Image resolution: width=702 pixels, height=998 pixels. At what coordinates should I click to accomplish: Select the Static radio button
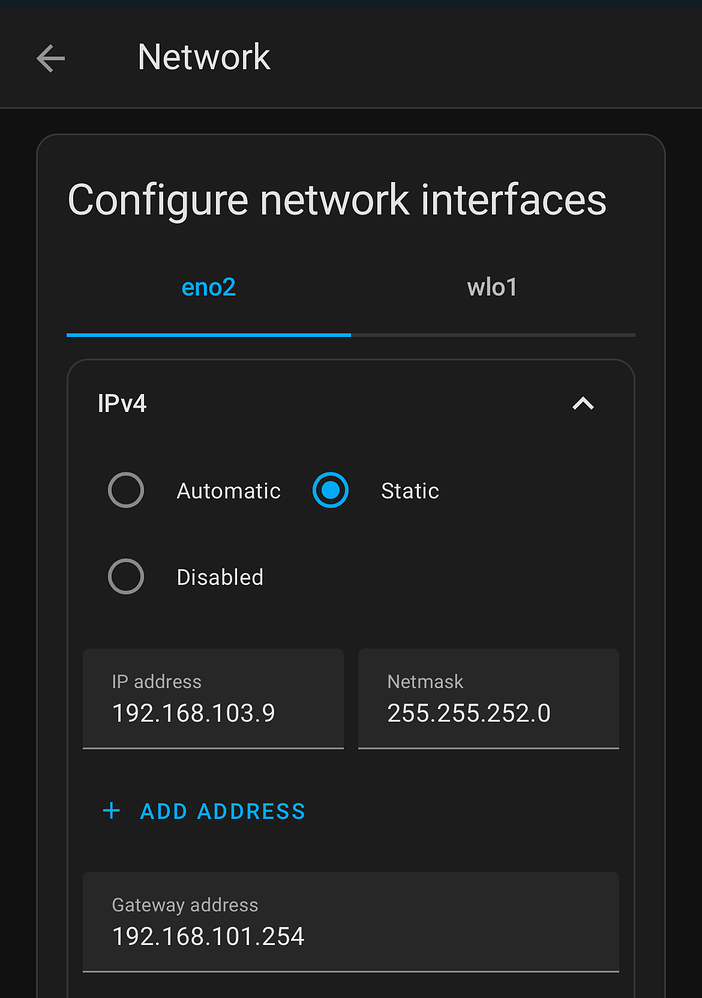coord(330,490)
